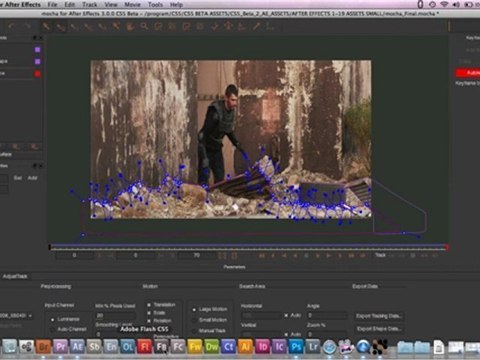Click the second purple layer color swatch
The image size is (480, 360).
[x=37, y=61]
